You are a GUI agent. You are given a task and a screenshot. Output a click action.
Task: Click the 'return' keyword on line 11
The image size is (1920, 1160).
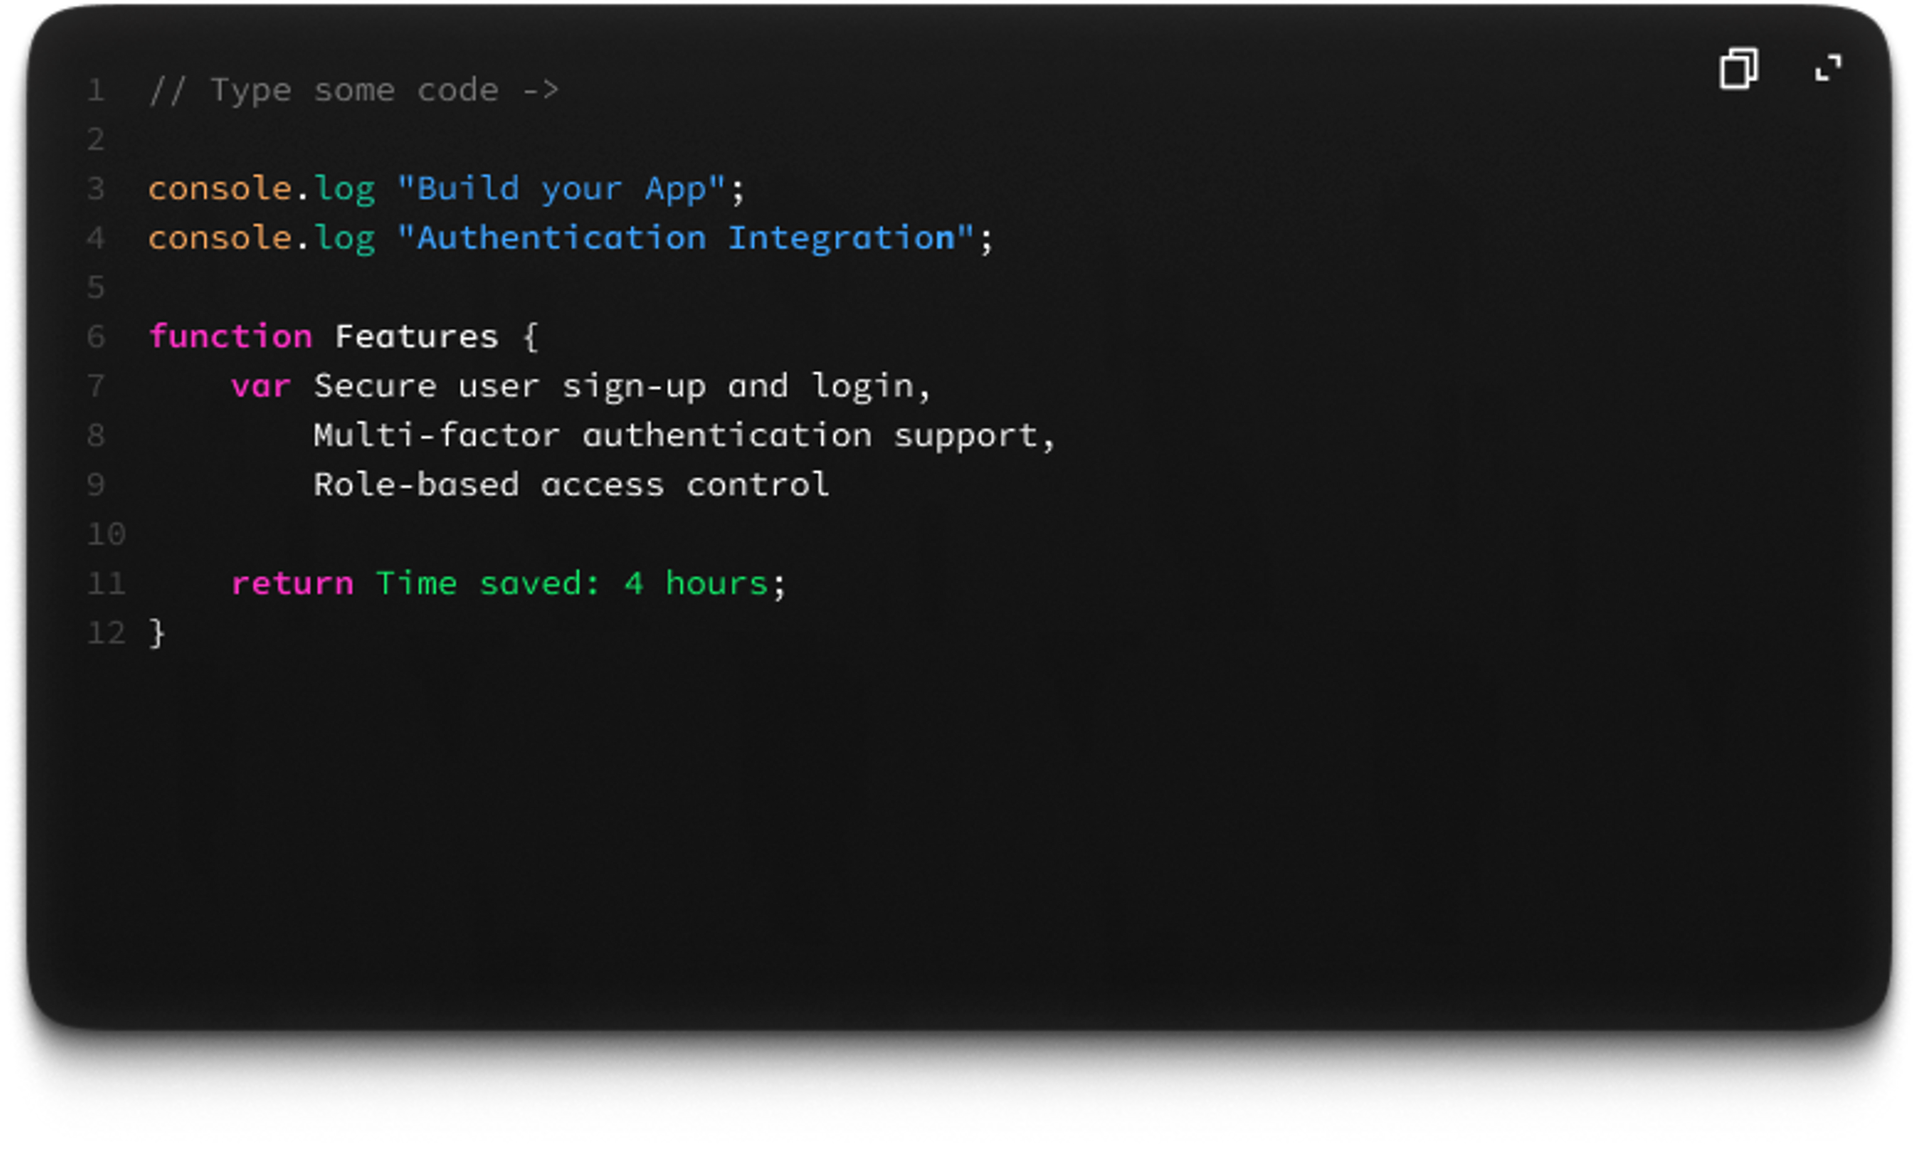(292, 583)
